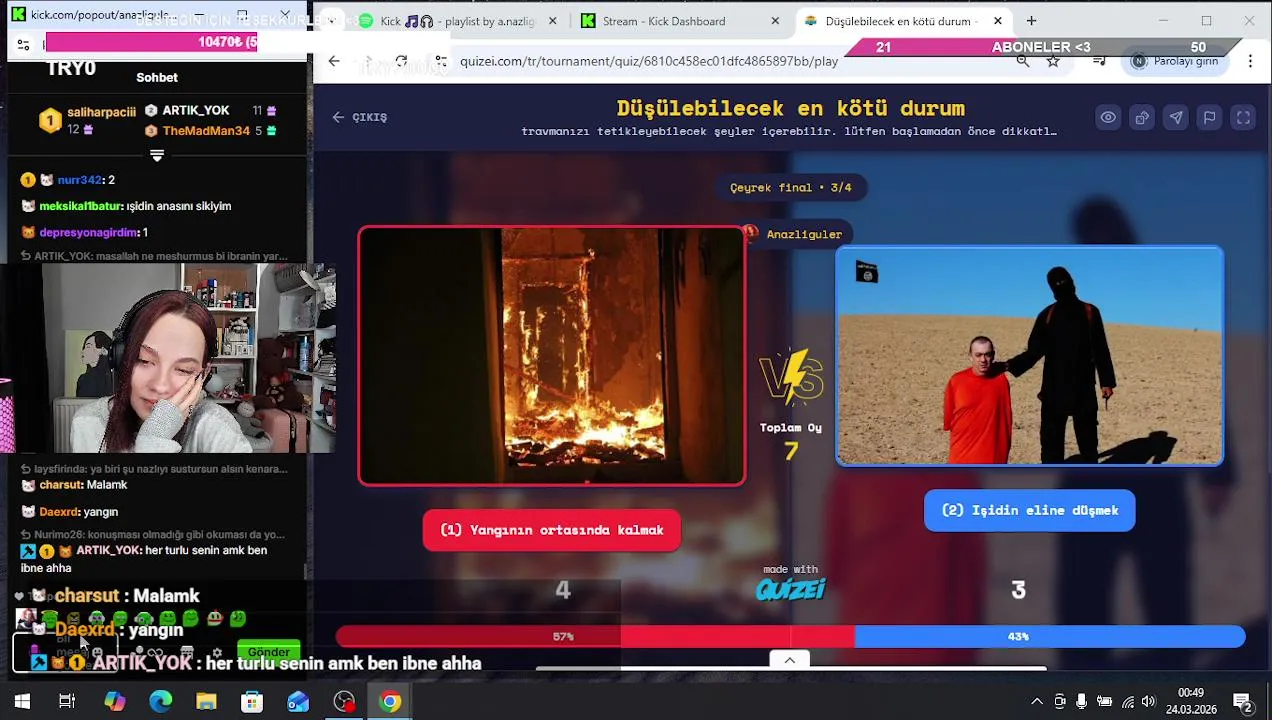Close the Düşülebilecek en kötü durum tab

(x=997, y=21)
